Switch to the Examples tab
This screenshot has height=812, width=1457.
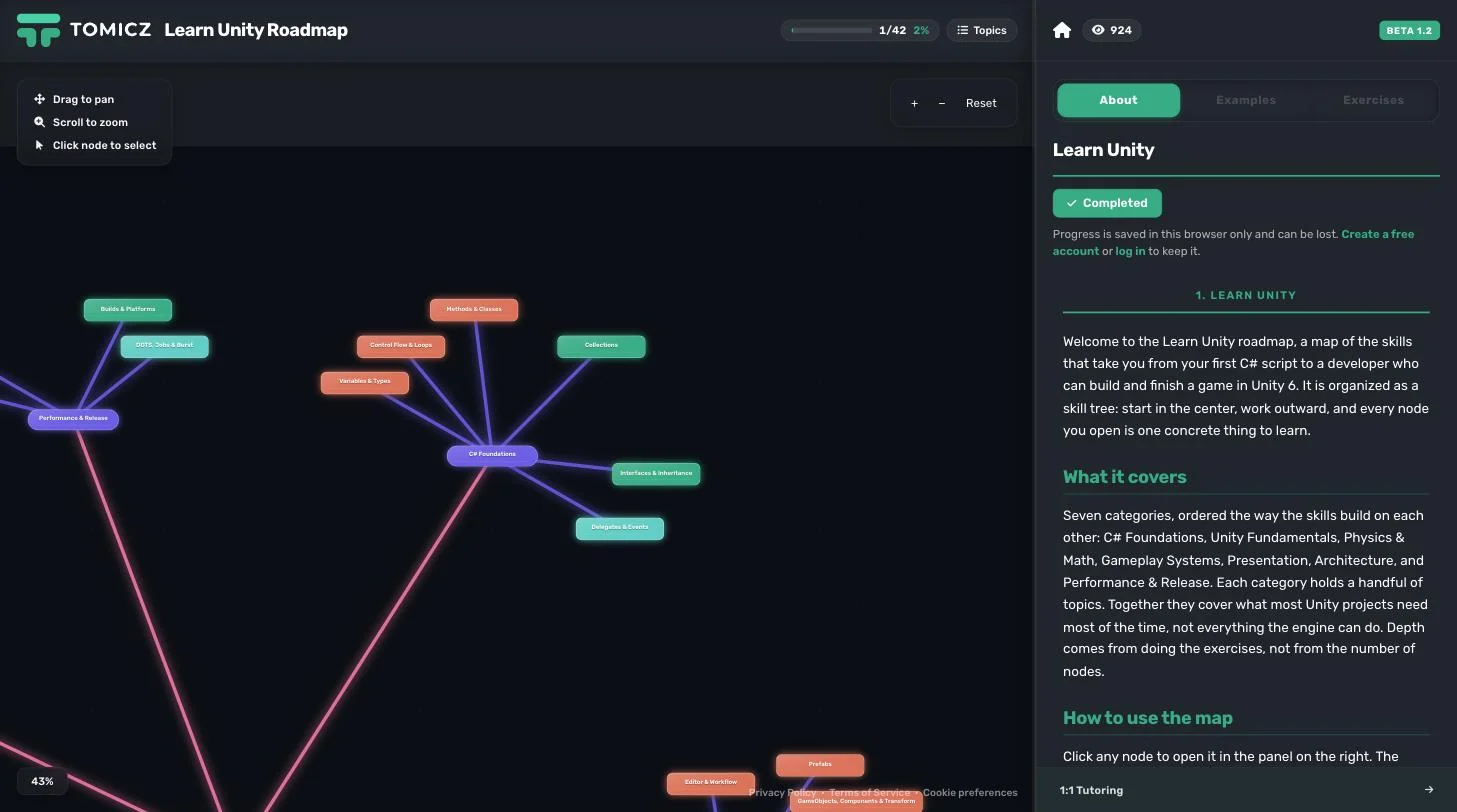coord(1245,100)
